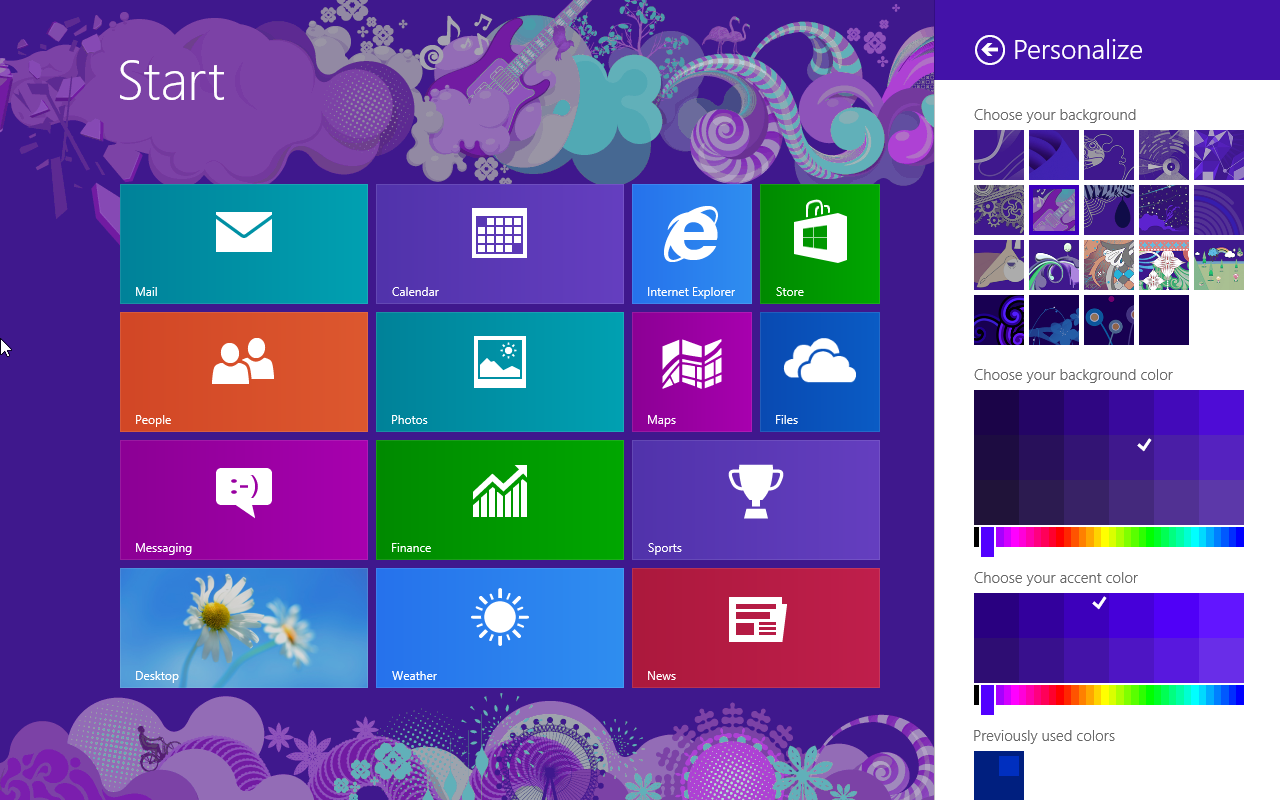Choose the vinyl record background thumbnail

pyautogui.click(x=1164, y=155)
